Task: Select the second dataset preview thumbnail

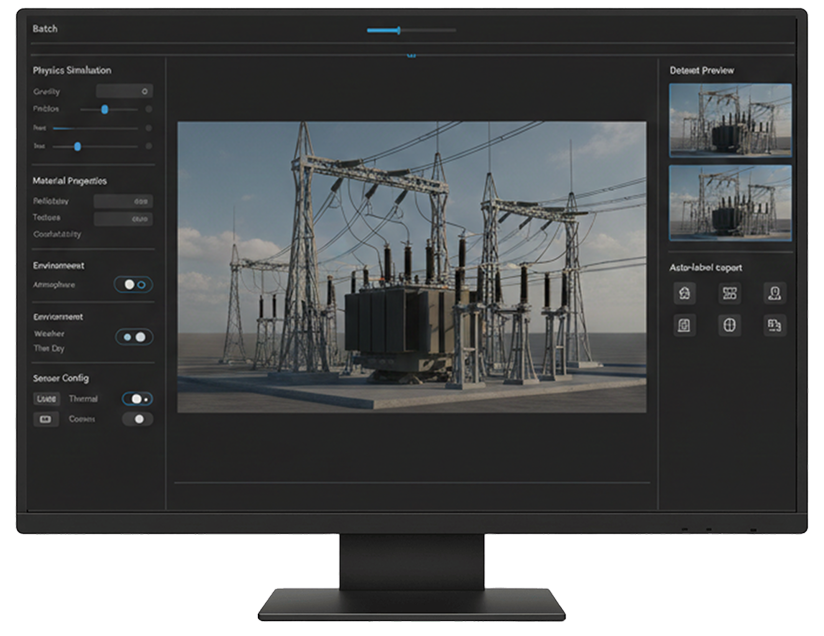Action: pyautogui.click(x=730, y=203)
